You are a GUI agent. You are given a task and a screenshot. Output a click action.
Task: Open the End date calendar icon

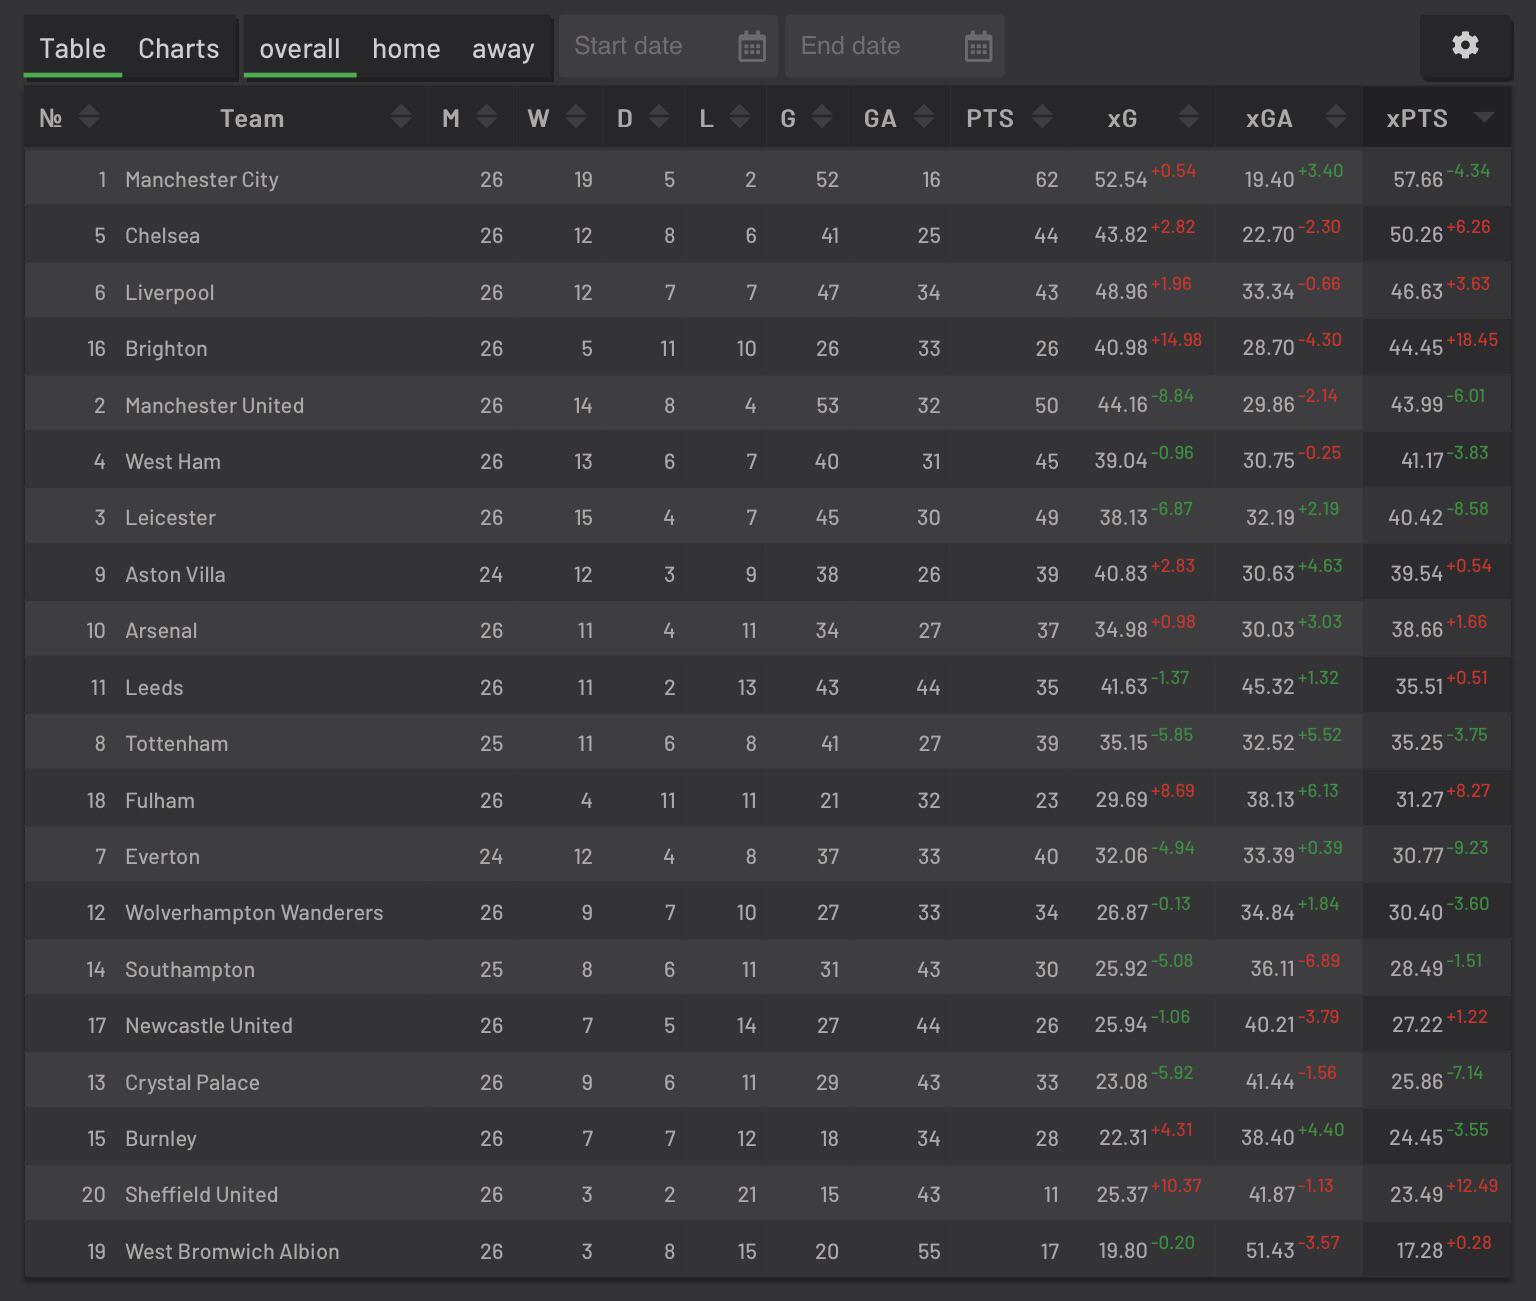pyautogui.click(x=978, y=46)
